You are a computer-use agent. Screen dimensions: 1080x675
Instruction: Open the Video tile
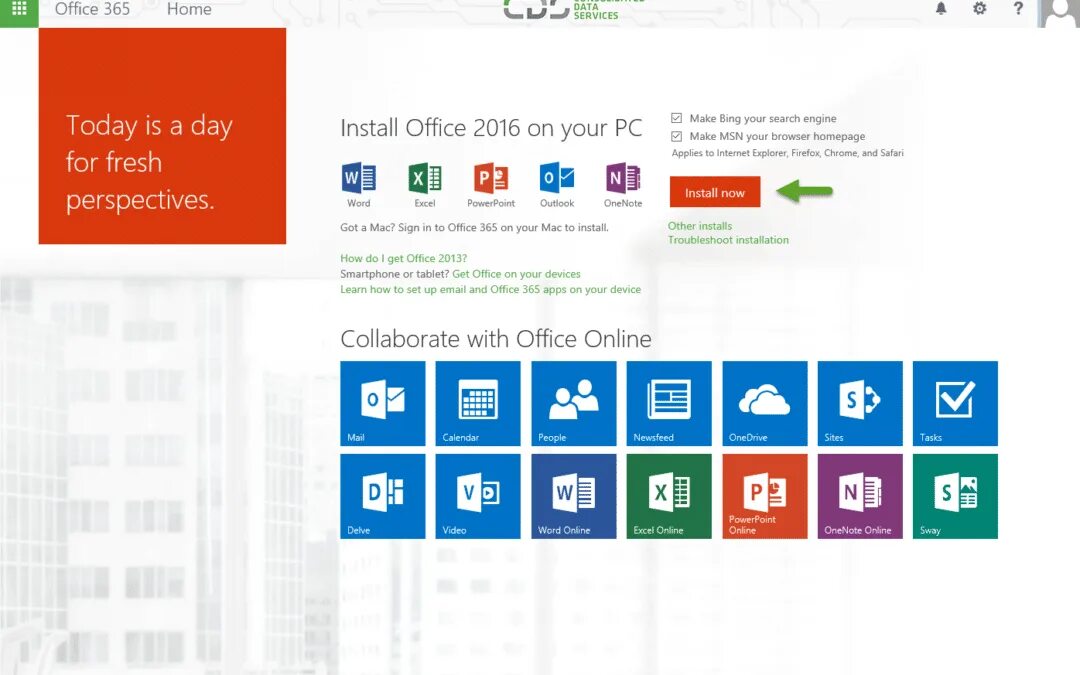click(478, 496)
